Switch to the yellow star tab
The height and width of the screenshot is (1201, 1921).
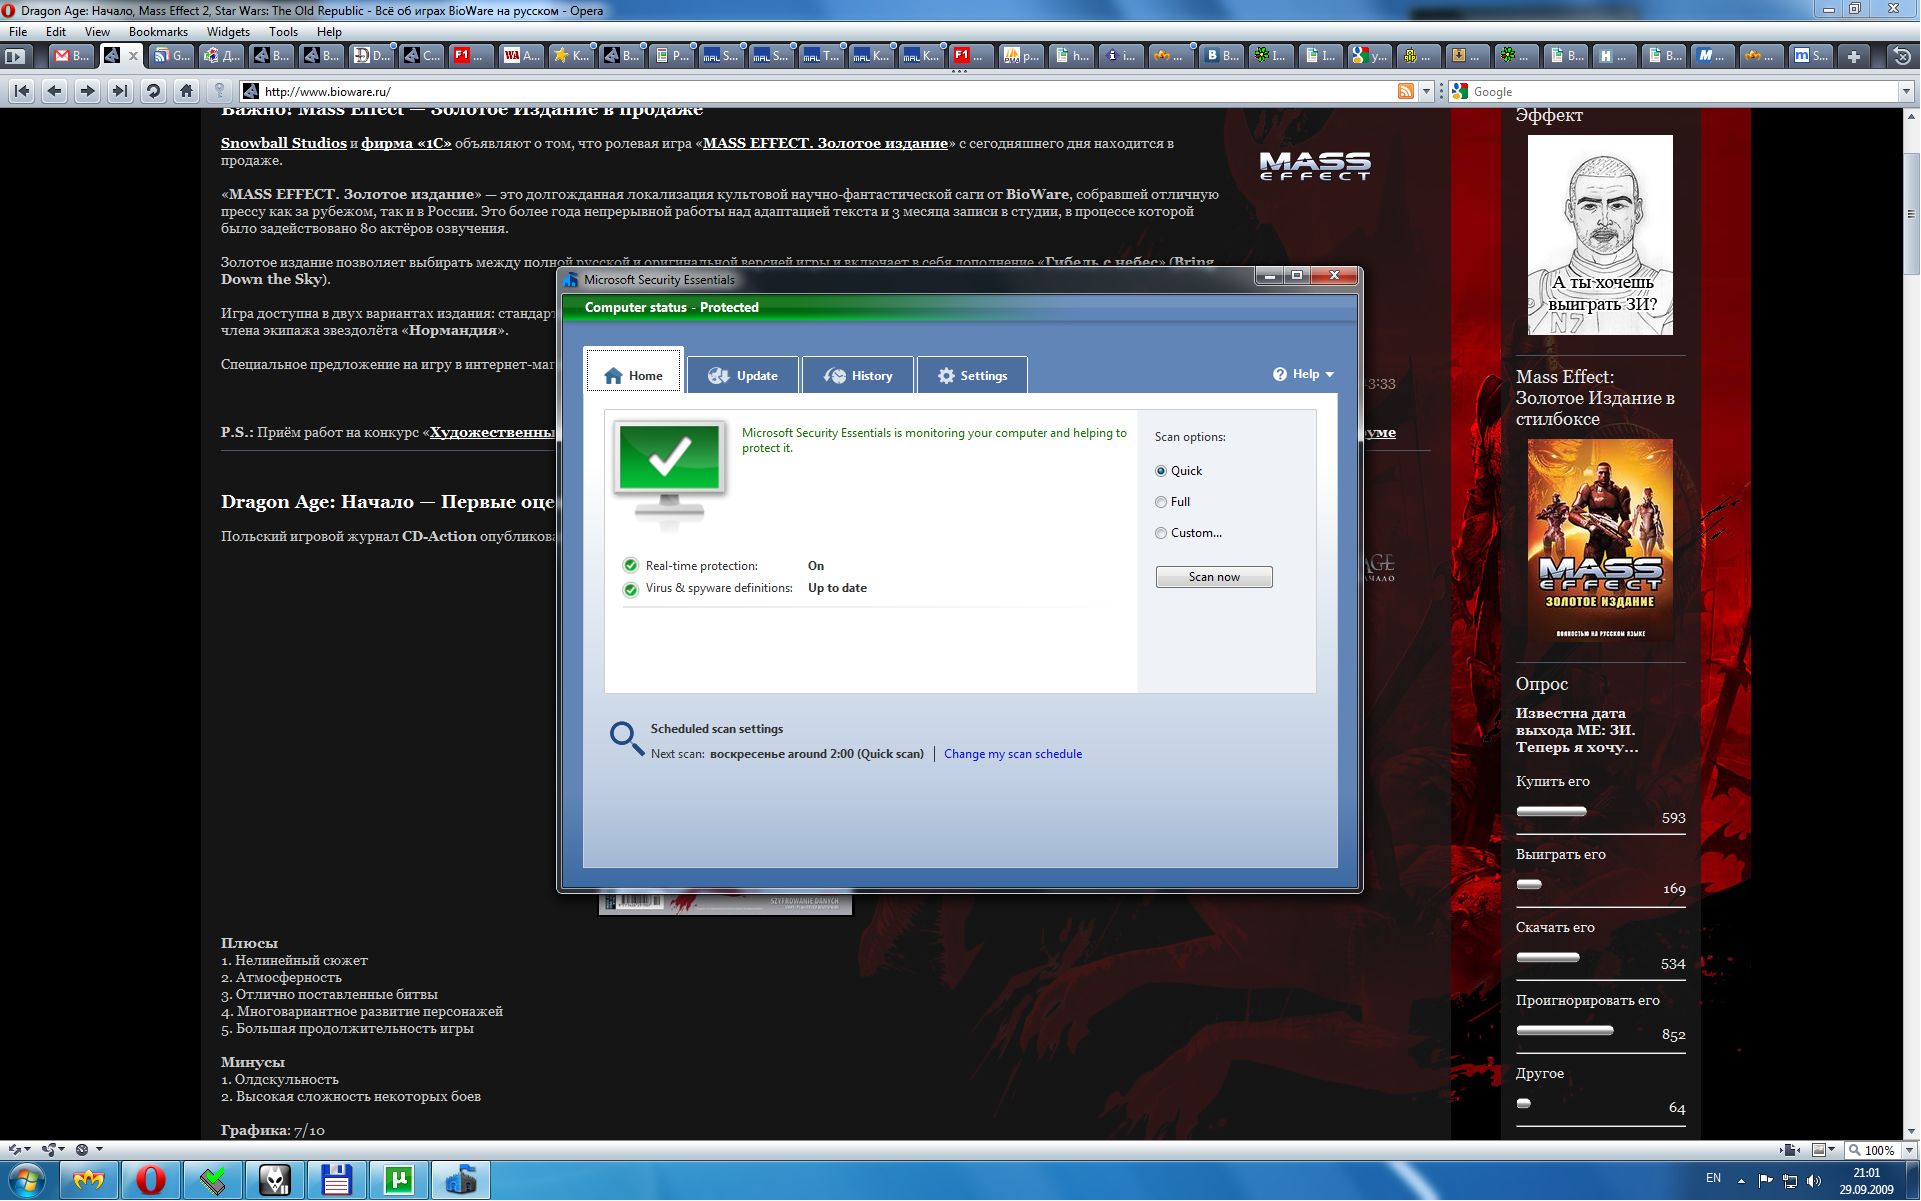570,56
